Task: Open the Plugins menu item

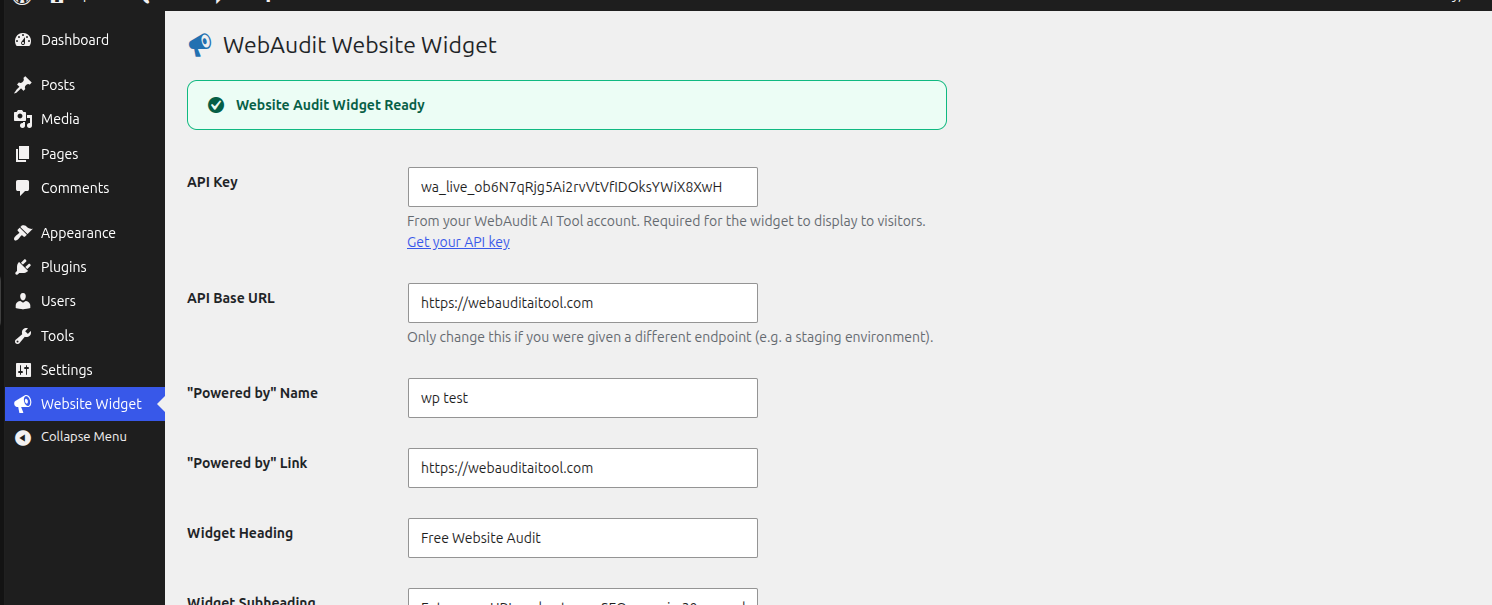Action: pos(85,267)
